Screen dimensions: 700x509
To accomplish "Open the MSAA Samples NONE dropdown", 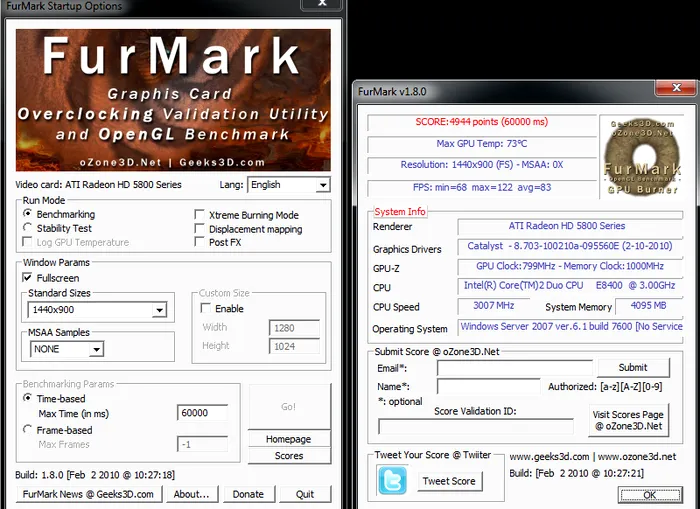I will coord(67,349).
